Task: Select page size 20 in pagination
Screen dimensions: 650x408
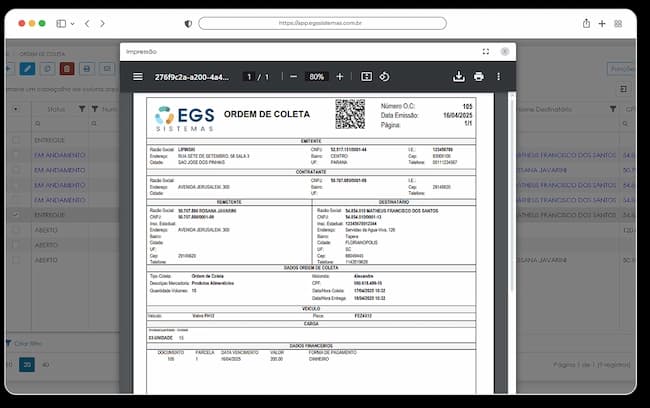Action: pos(27,365)
